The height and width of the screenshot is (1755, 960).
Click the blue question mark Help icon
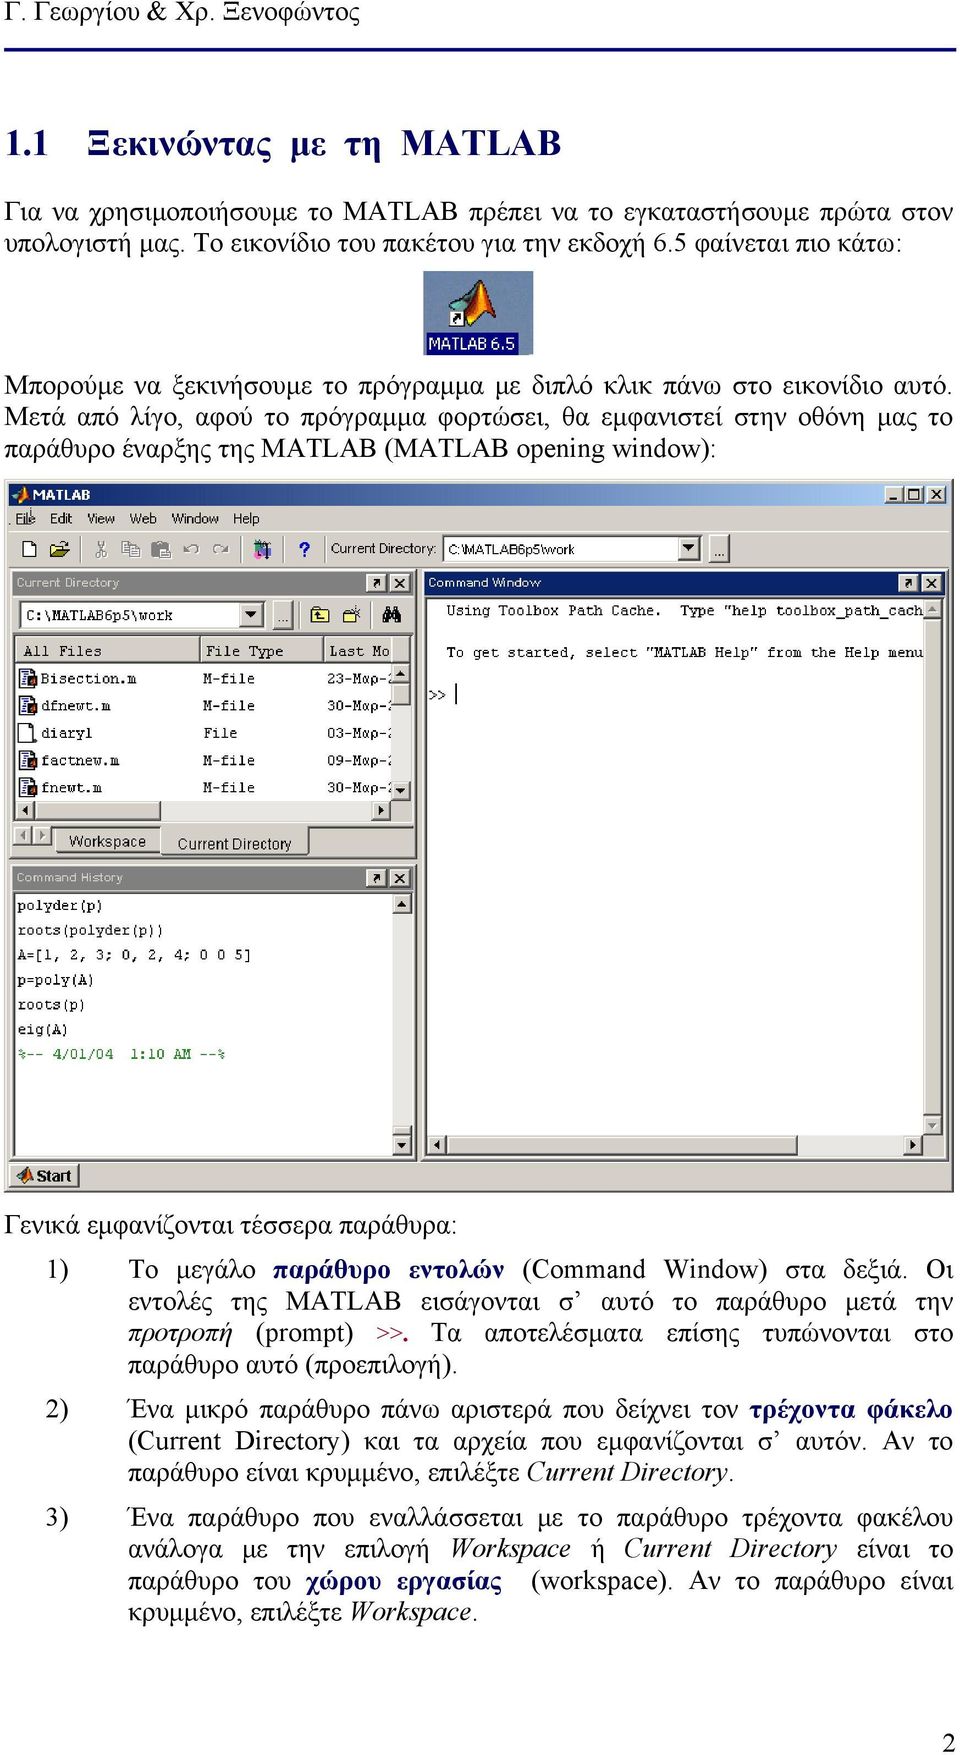pyautogui.click(x=304, y=548)
